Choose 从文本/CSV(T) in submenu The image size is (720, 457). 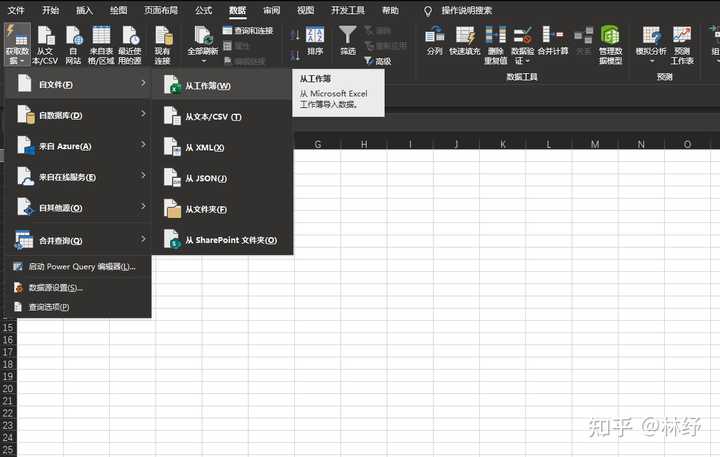pos(222,117)
